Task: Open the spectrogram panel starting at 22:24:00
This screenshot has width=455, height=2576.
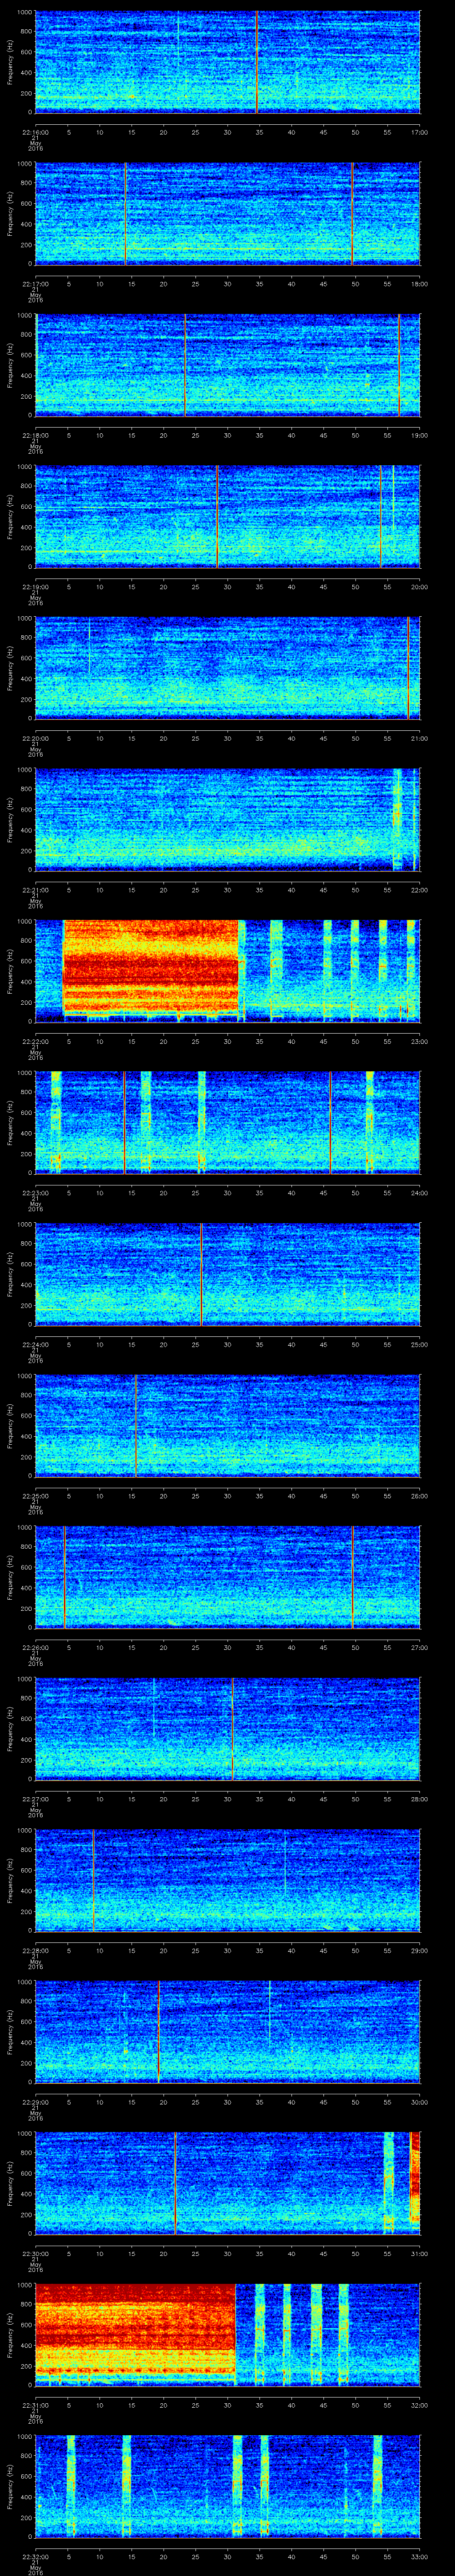Action: click(228, 1273)
